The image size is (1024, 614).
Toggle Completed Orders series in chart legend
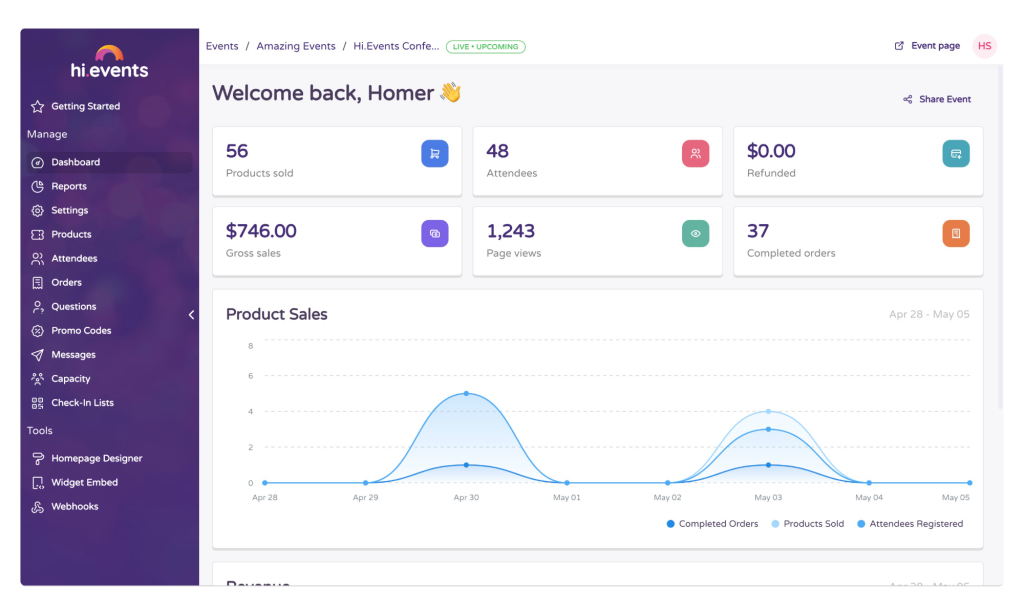click(712, 524)
